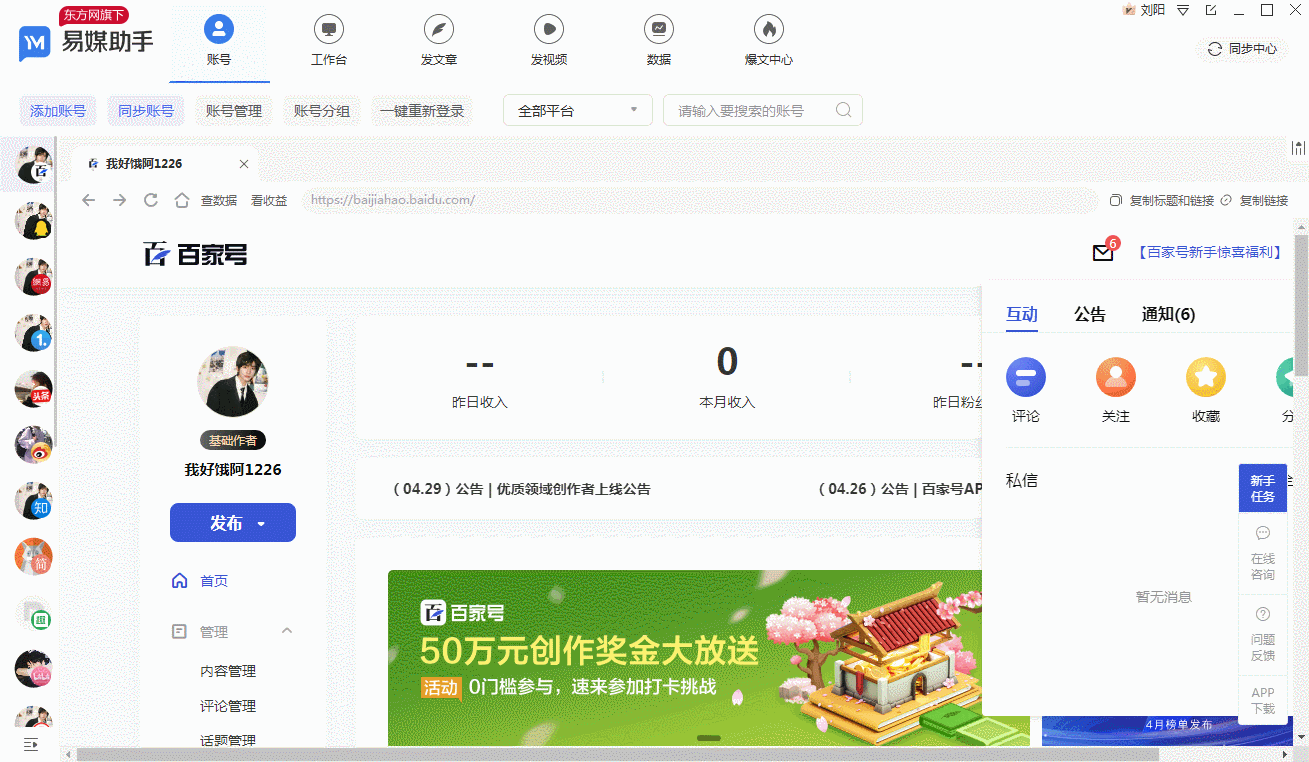The image size is (1309, 762).
Task: Click APP下载 side button
Action: (1263, 700)
